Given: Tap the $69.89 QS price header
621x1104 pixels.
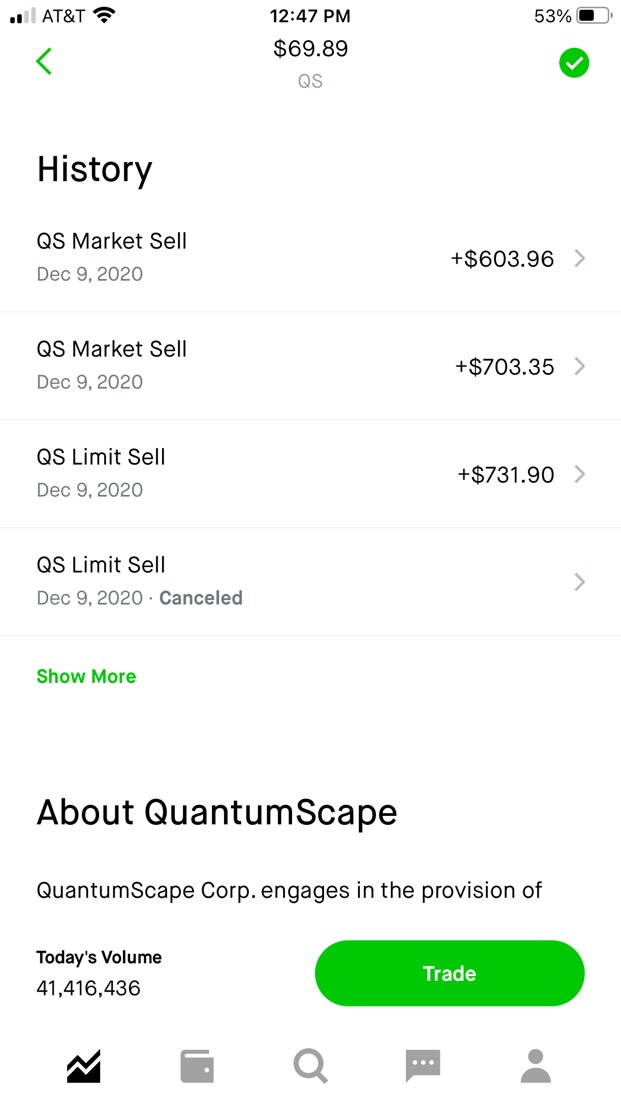Looking at the screenshot, I should coord(310,63).
